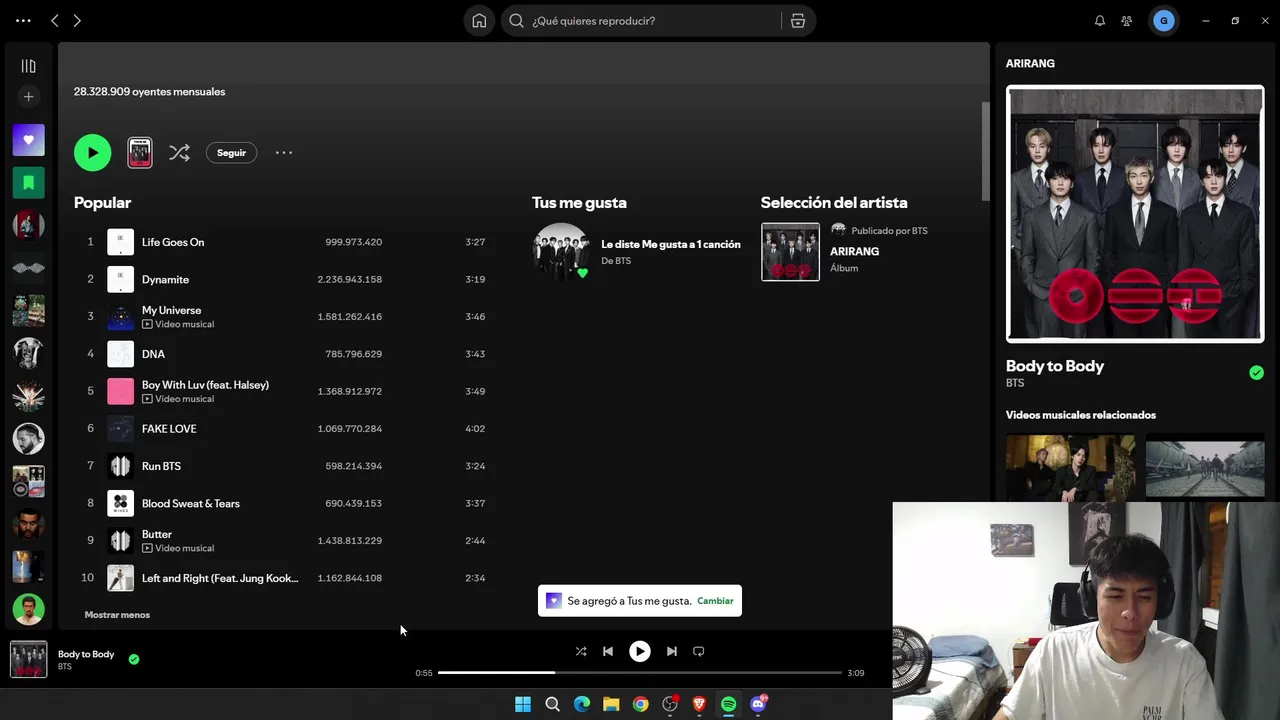The width and height of the screenshot is (1280, 720).
Task: Collapse list with Mostrar menos
Action: click(117, 615)
